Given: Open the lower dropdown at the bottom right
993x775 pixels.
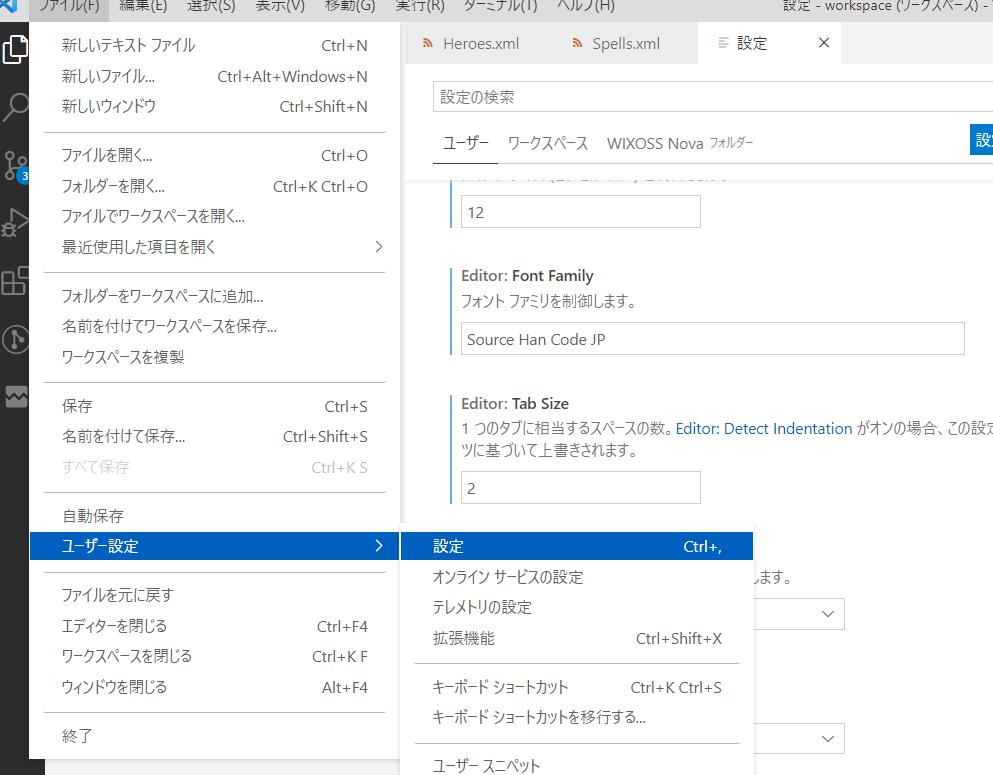Looking at the screenshot, I should point(799,738).
